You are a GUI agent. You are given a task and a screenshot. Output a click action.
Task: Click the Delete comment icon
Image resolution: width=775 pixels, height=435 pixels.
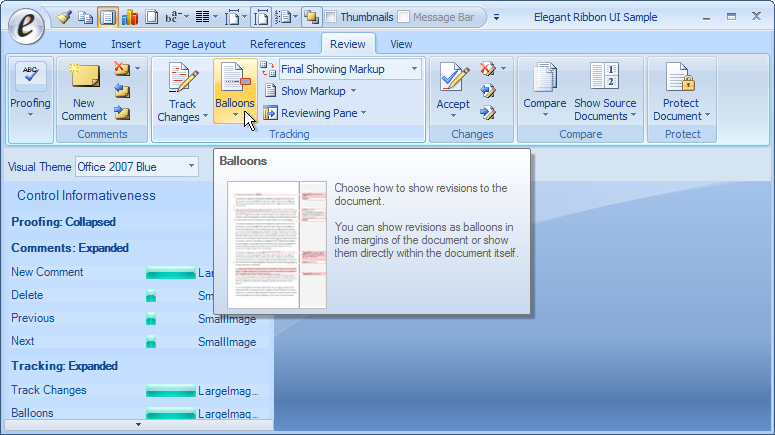click(122, 68)
